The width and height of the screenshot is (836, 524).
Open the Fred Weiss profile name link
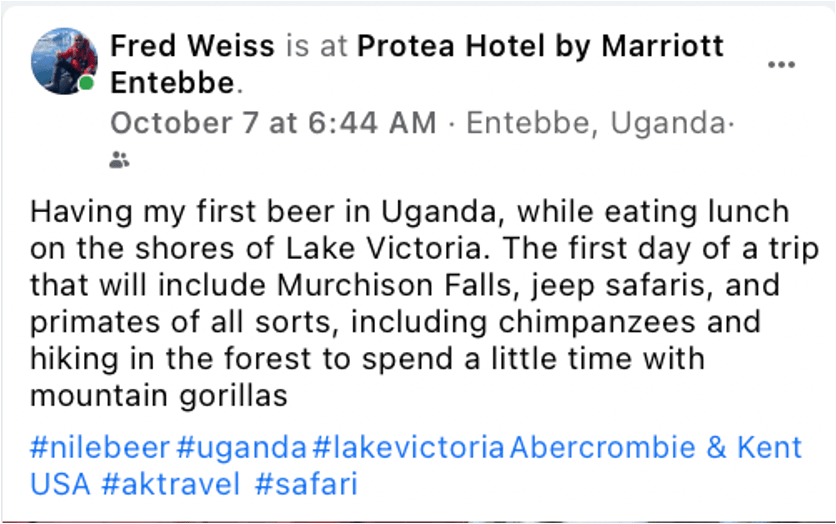click(191, 45)
